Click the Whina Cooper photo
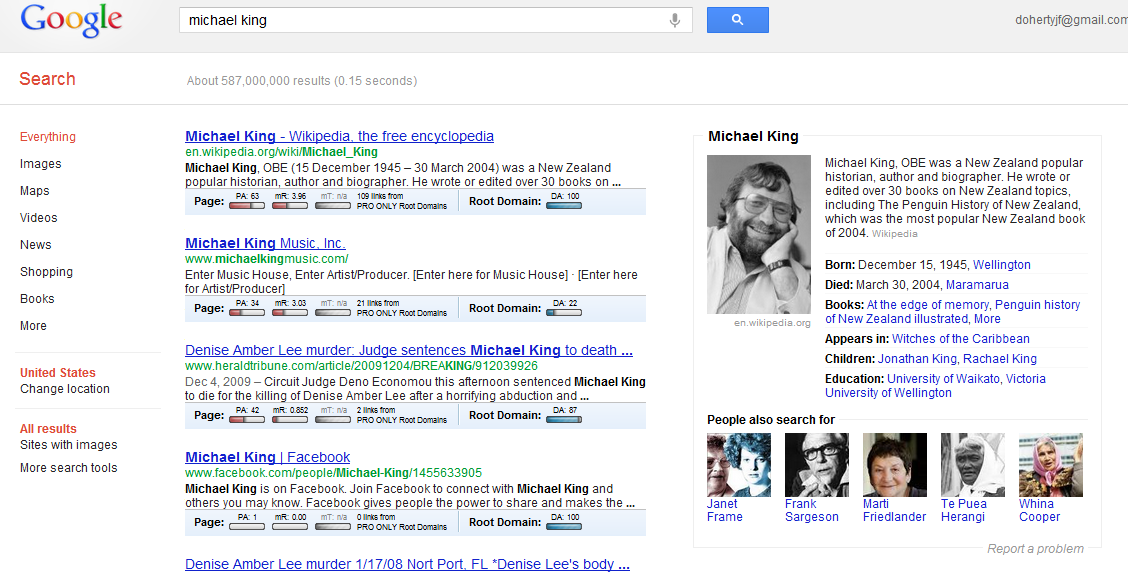The height and width of the screenshot is (573, 1128). 1050,465
